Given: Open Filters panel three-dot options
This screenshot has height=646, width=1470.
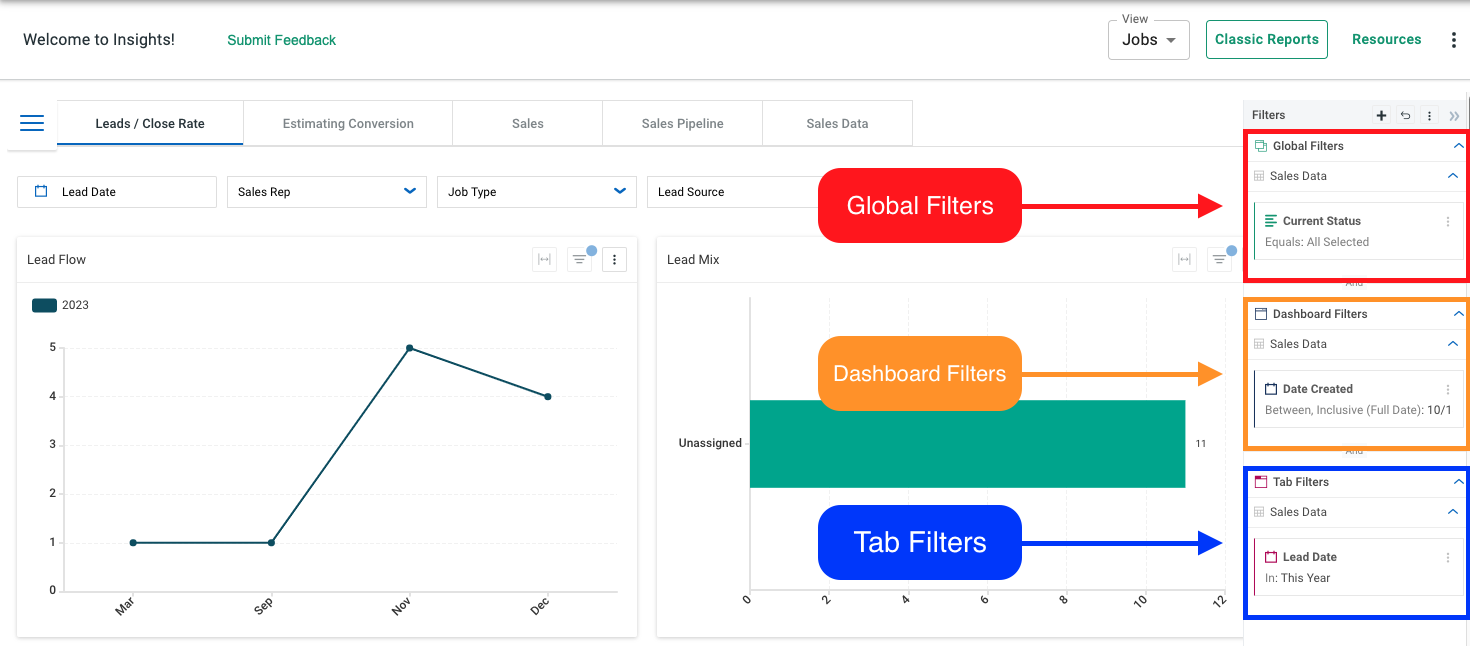Looking at the screenshot, I should (x=1430, y=116).
